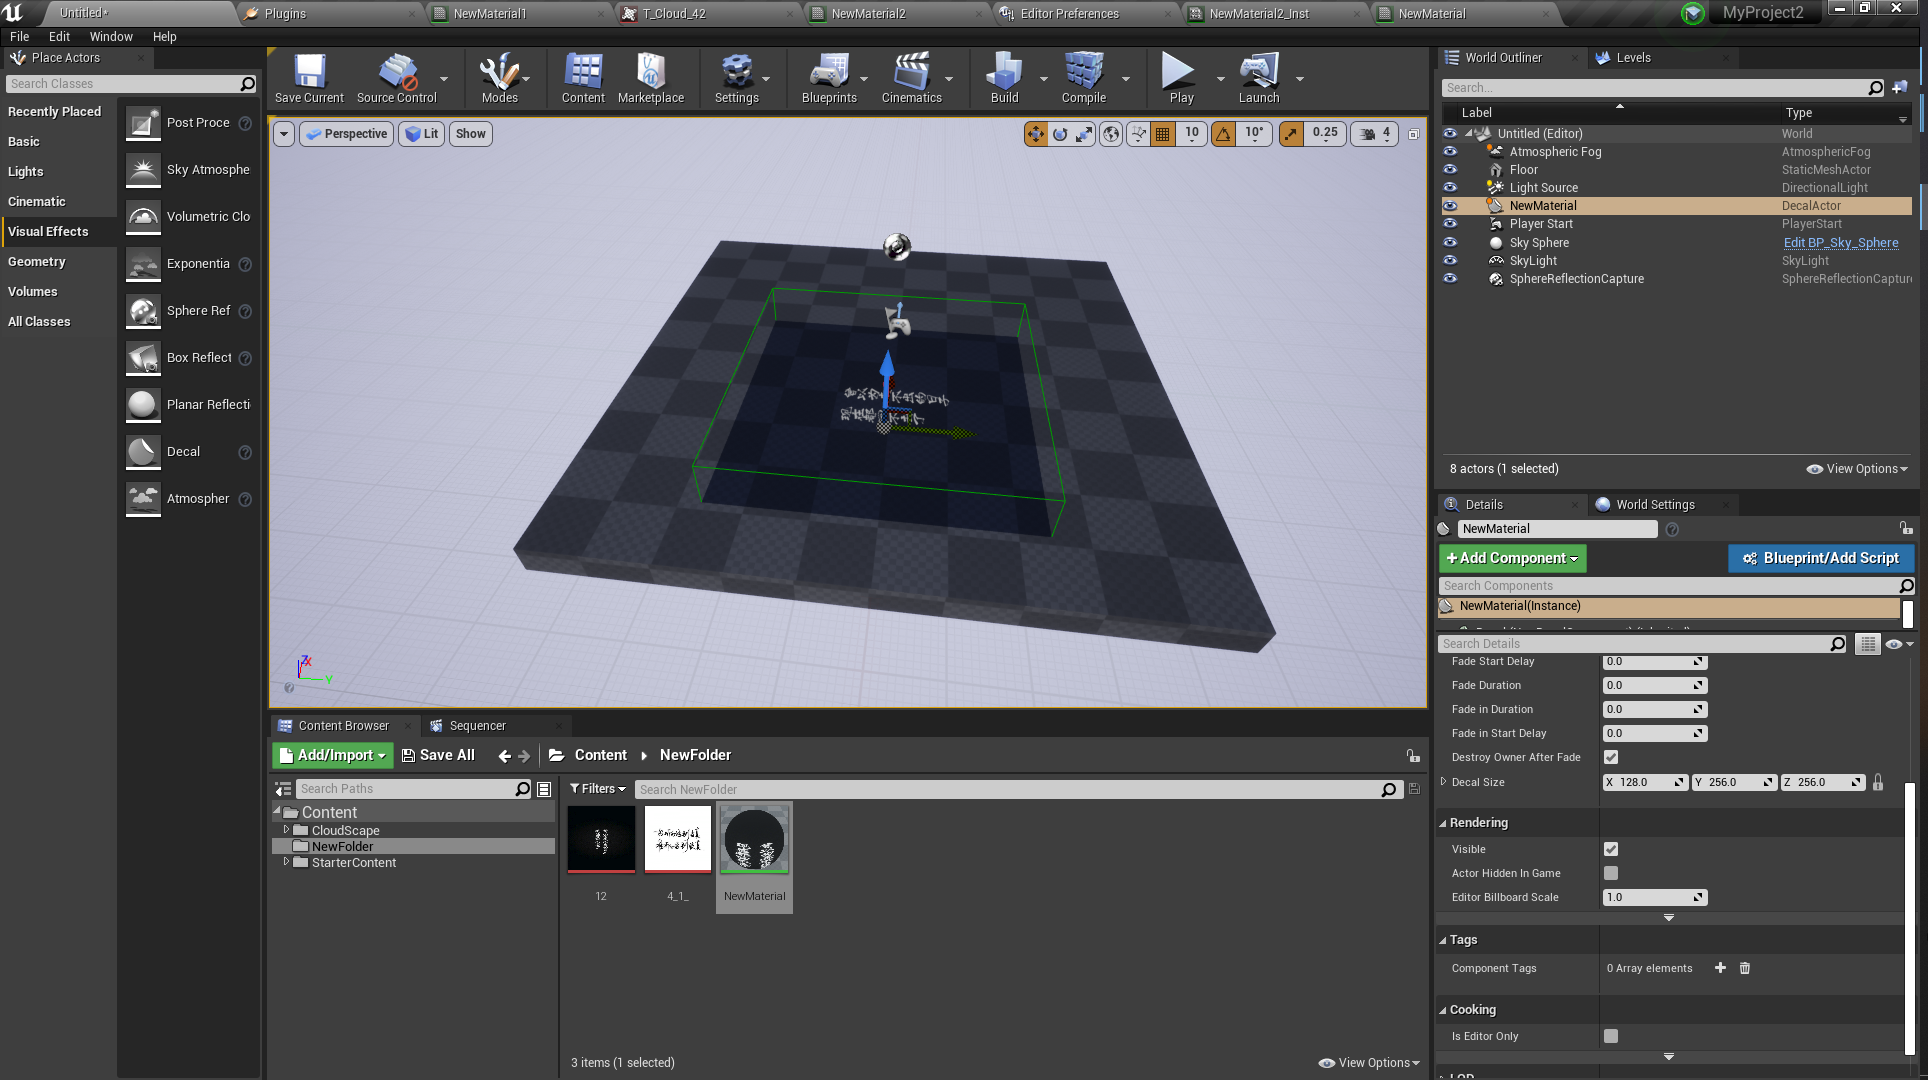
Task: Lock the Content Browser
Action: [x=1412, y=756]
